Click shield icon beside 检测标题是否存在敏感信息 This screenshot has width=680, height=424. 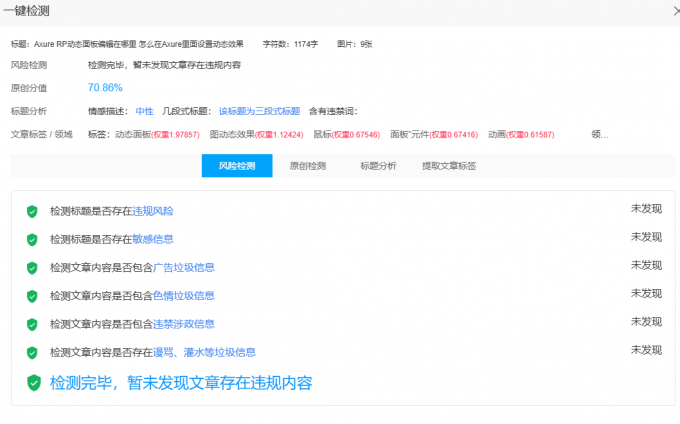tap(32, 240)
